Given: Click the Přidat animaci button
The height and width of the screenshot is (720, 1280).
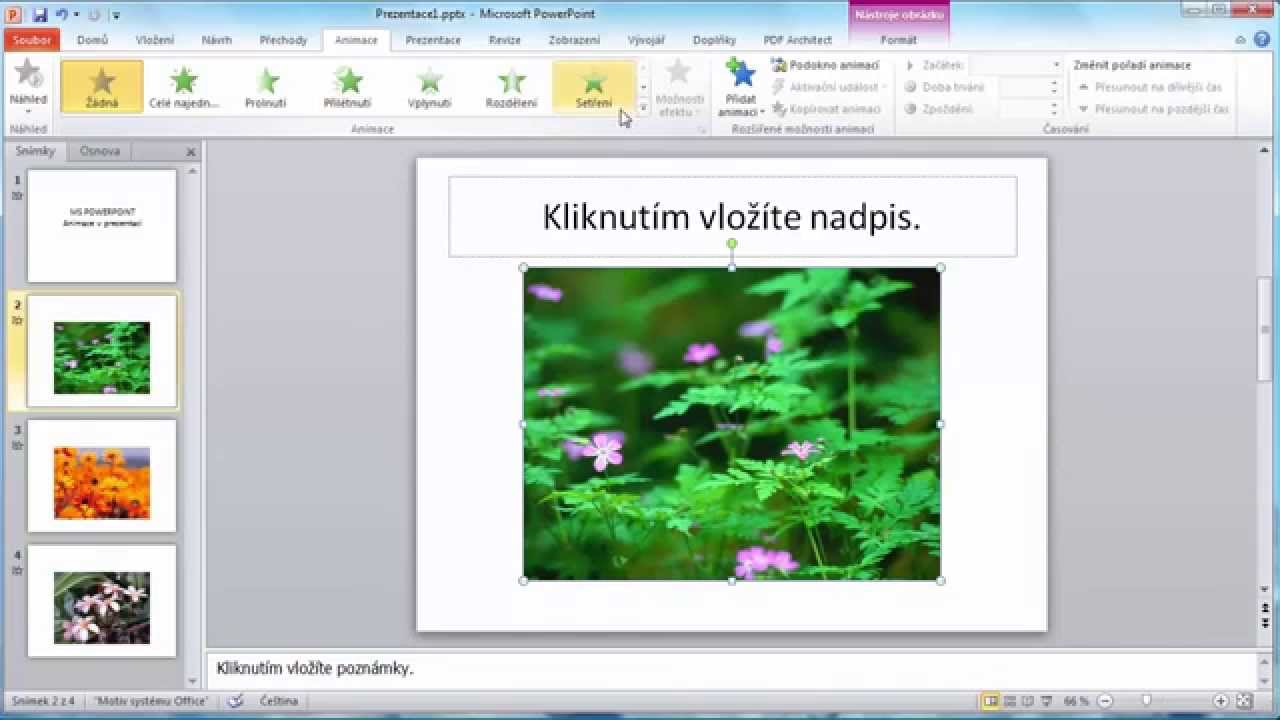Looking at the screenshot, I should [741, 88].
